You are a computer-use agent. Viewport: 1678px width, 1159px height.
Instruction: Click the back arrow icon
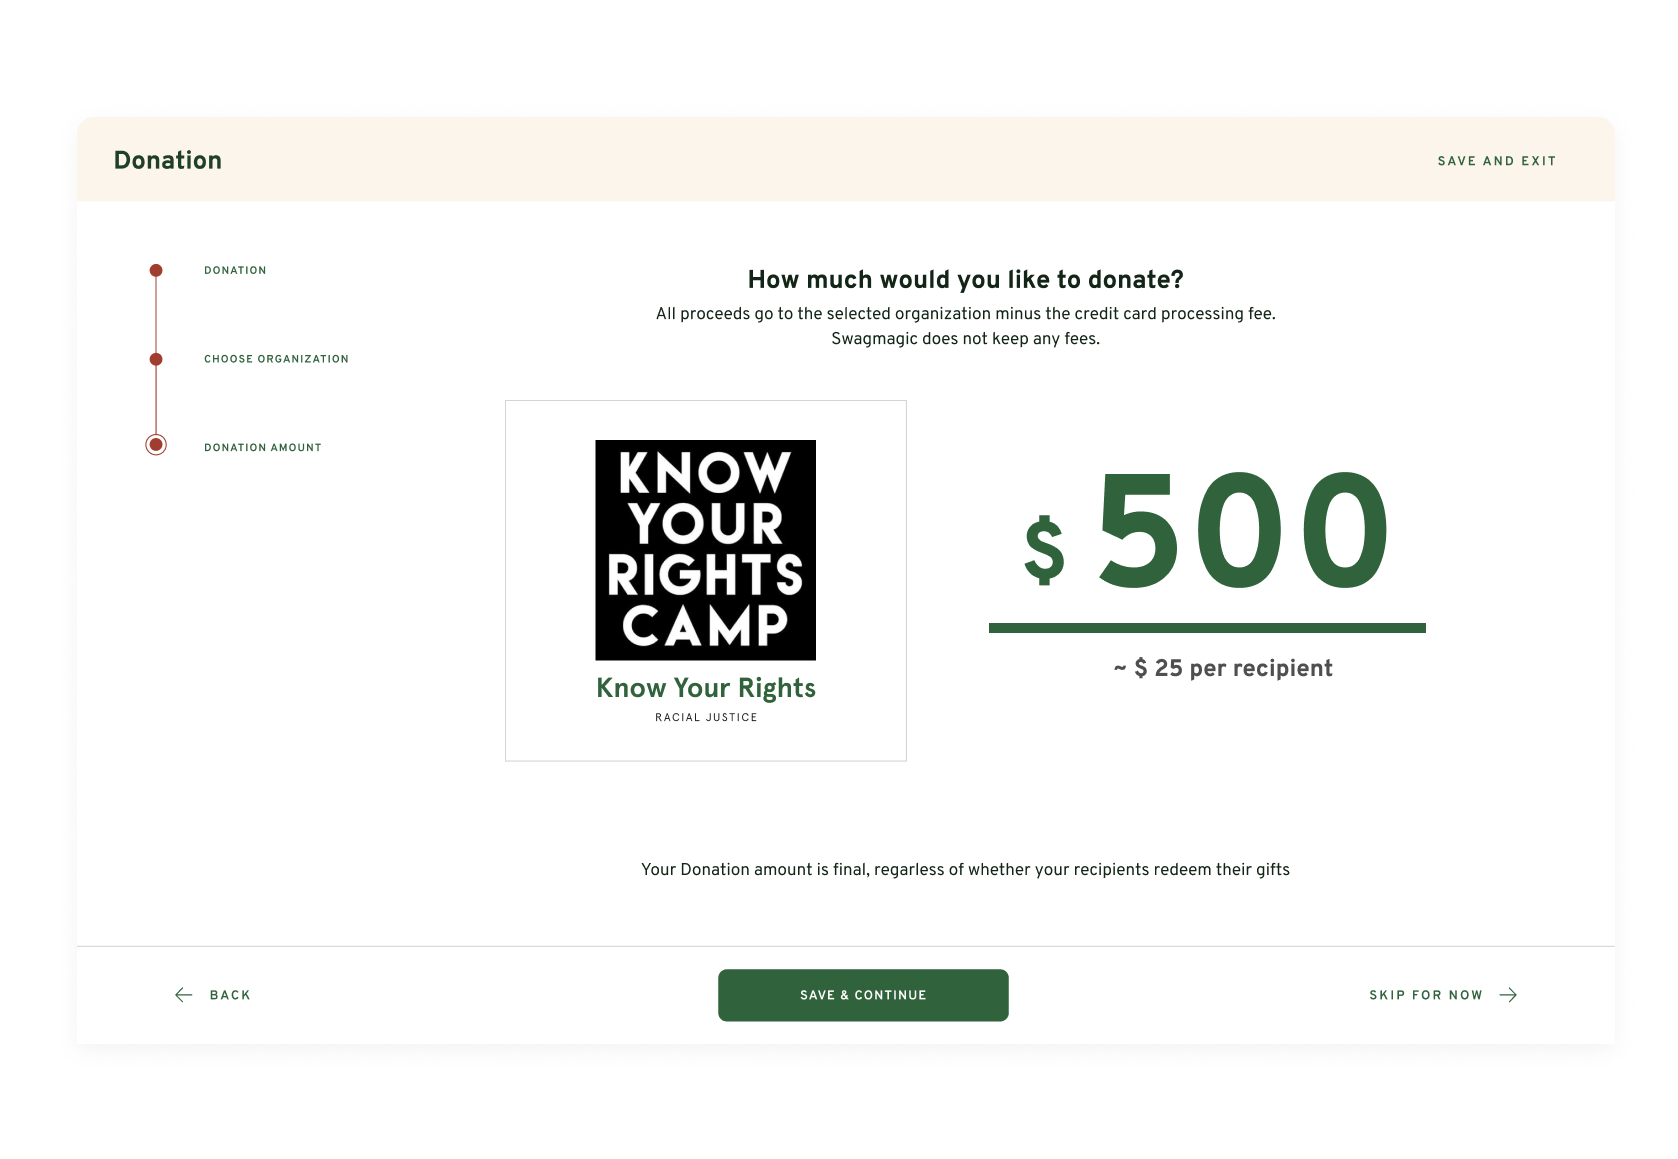184,995
